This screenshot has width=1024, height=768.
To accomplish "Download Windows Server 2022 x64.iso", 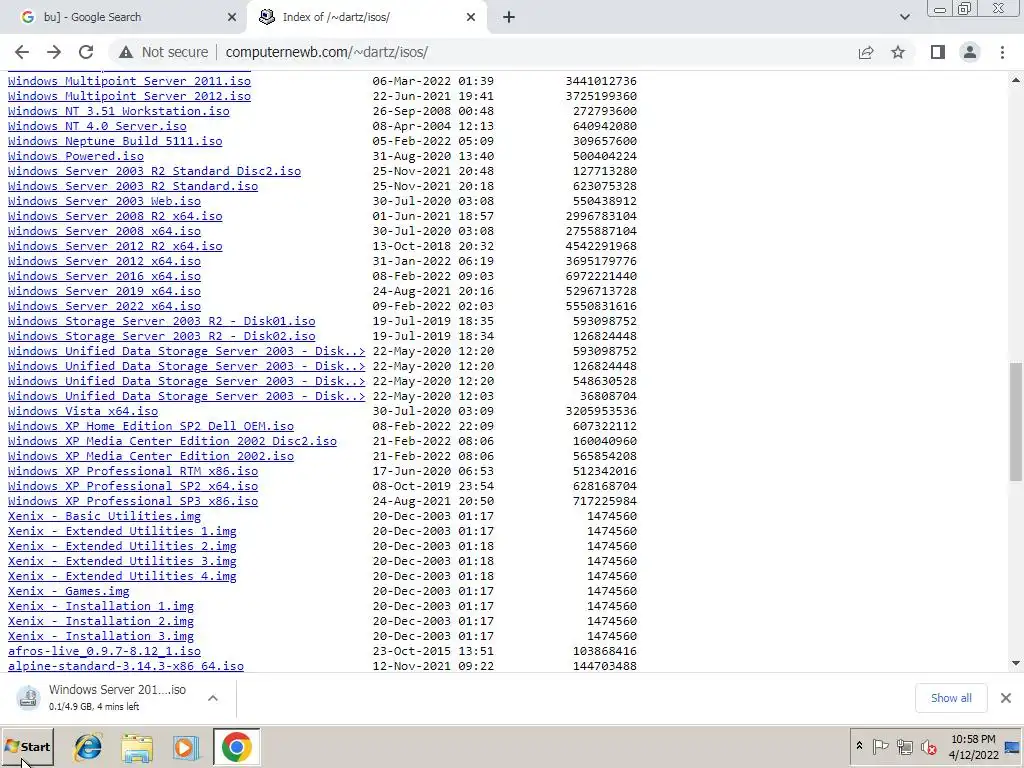I will point(104,306).
